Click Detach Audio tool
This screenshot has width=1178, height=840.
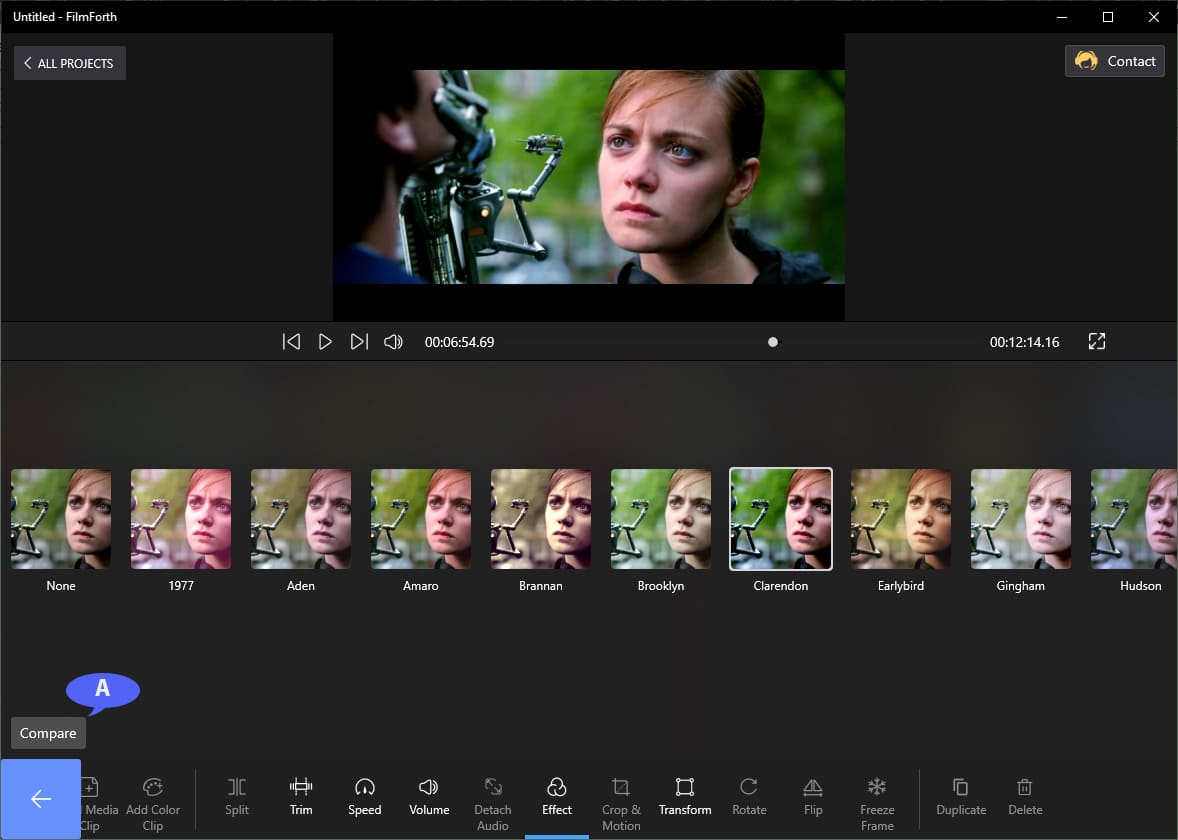493,805
